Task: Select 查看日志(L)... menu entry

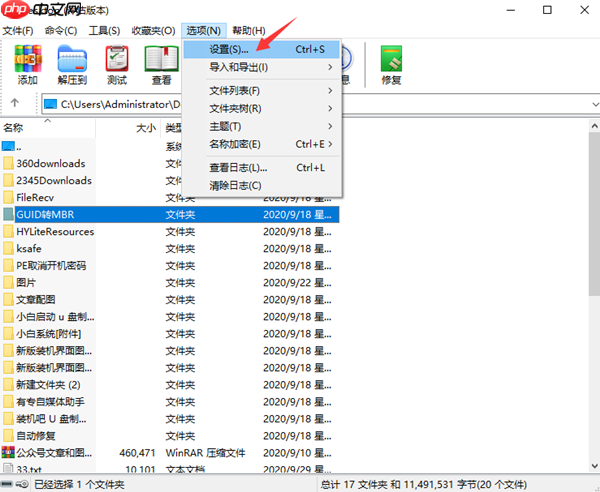Action: point(261,168)
